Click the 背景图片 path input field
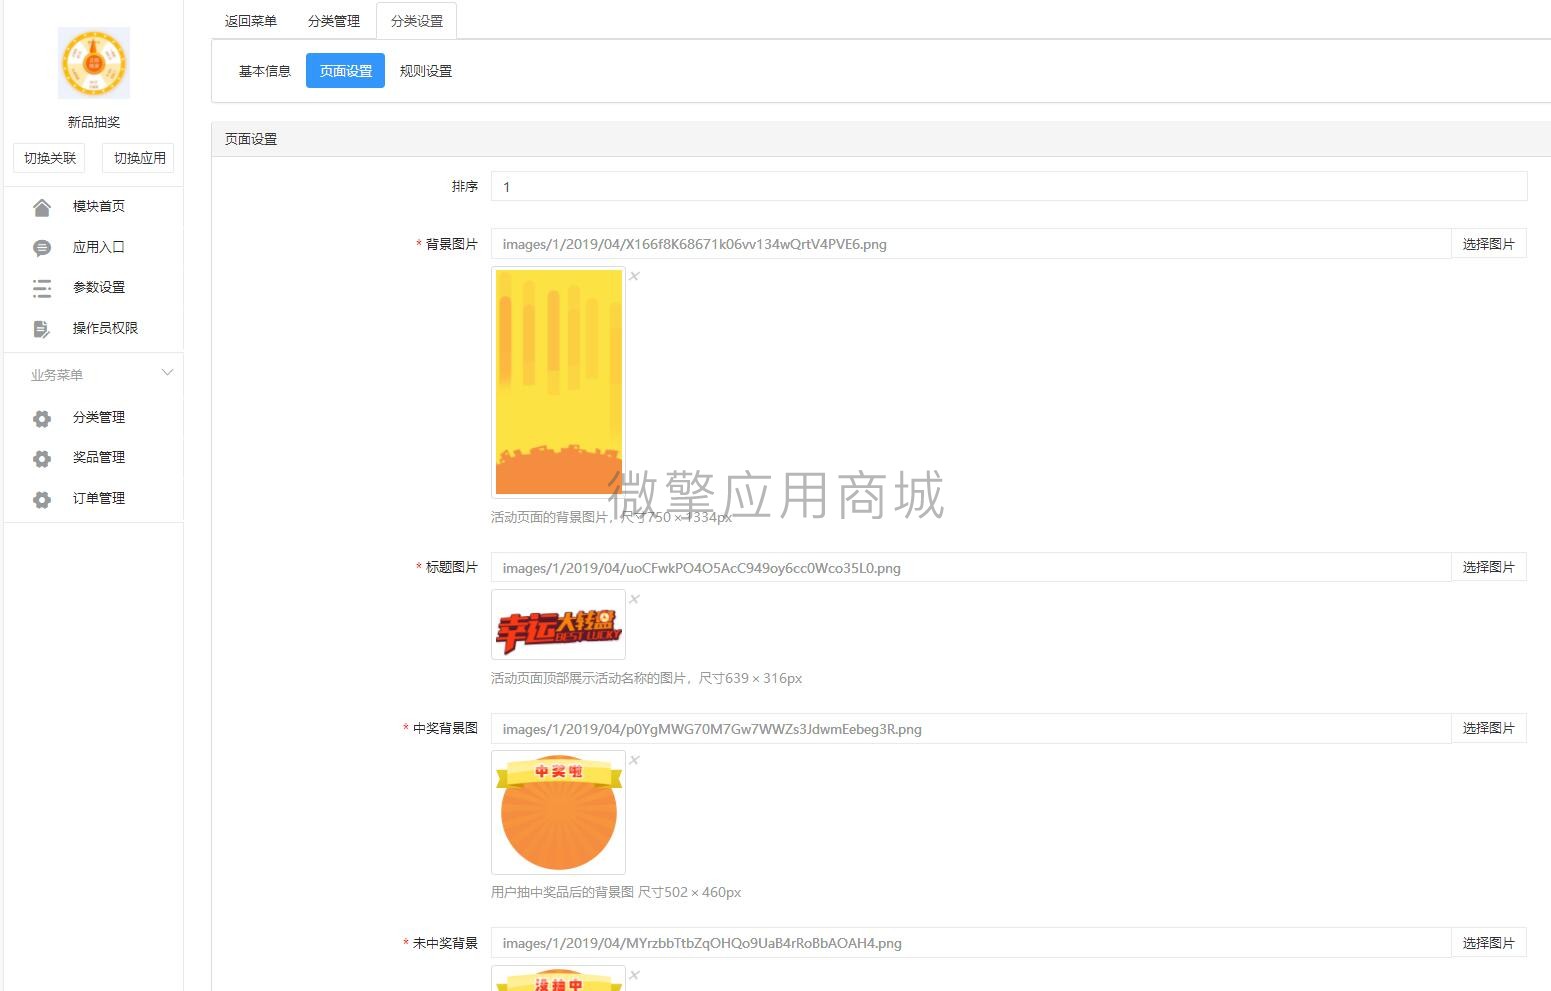Image resolution: width=1551 pixels, height=991 pixels. pyautogui.click(x=971, y=244)
